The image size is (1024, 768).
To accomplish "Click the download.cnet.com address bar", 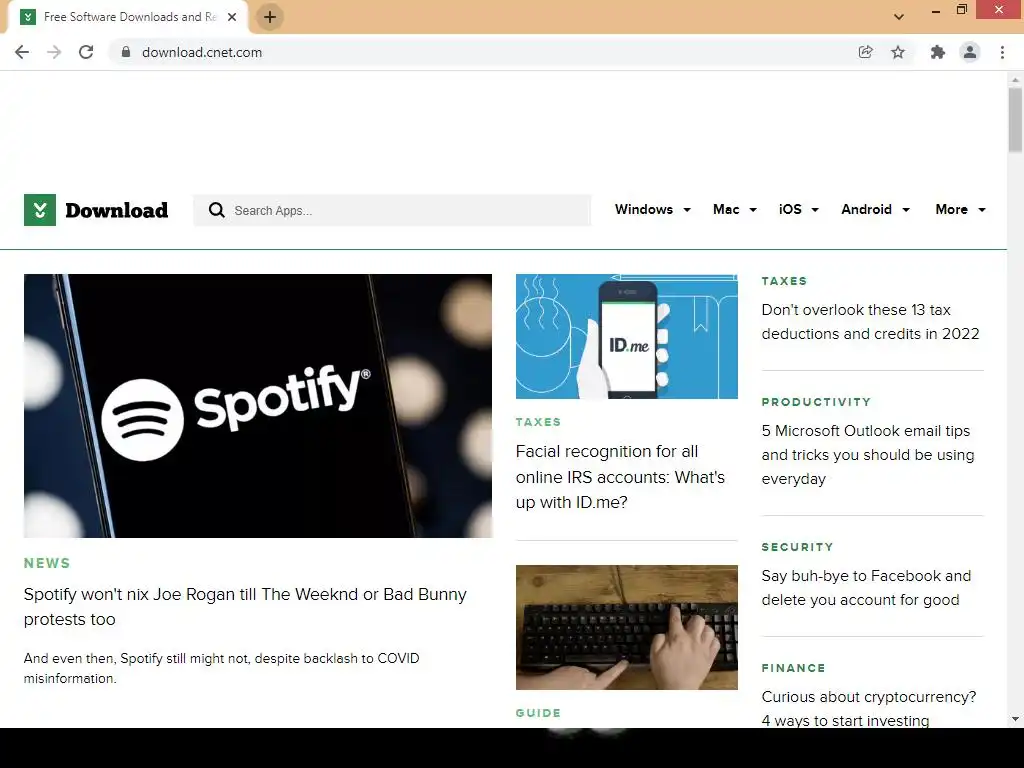I will click(x=483, y=52).
